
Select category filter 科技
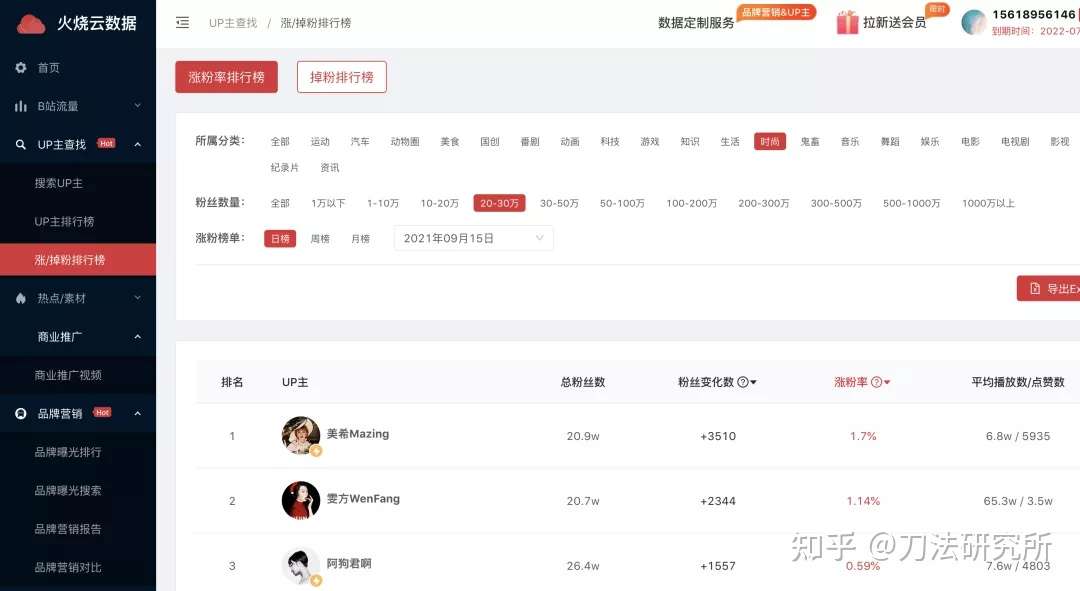tap(610, 141)
